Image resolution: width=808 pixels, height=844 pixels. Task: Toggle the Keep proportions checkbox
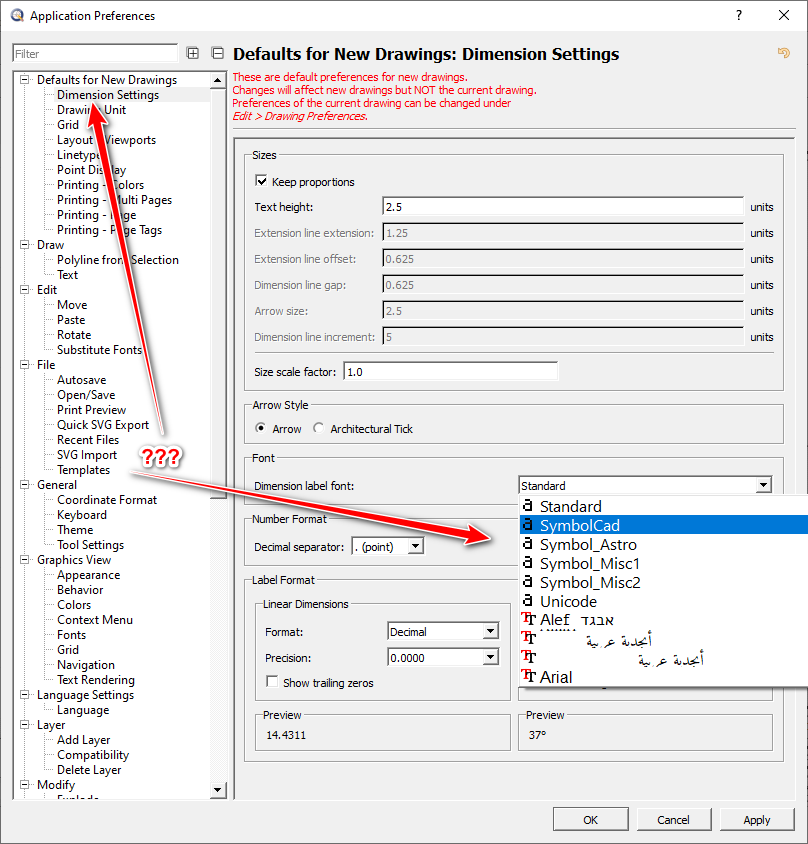tap(261, 181)
